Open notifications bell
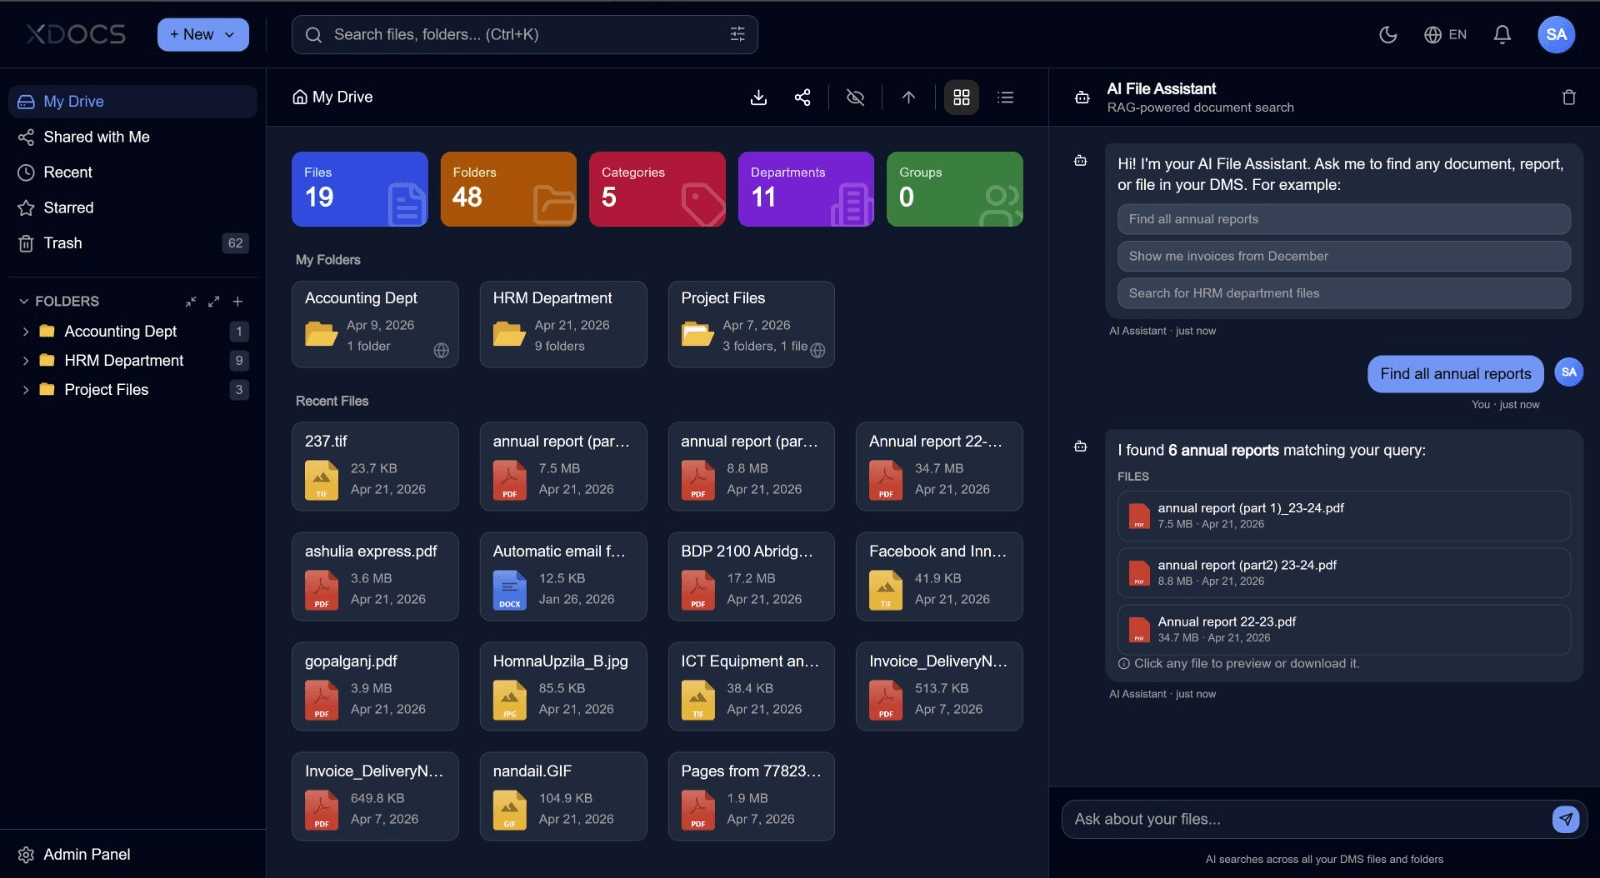 coord(1502,35)
